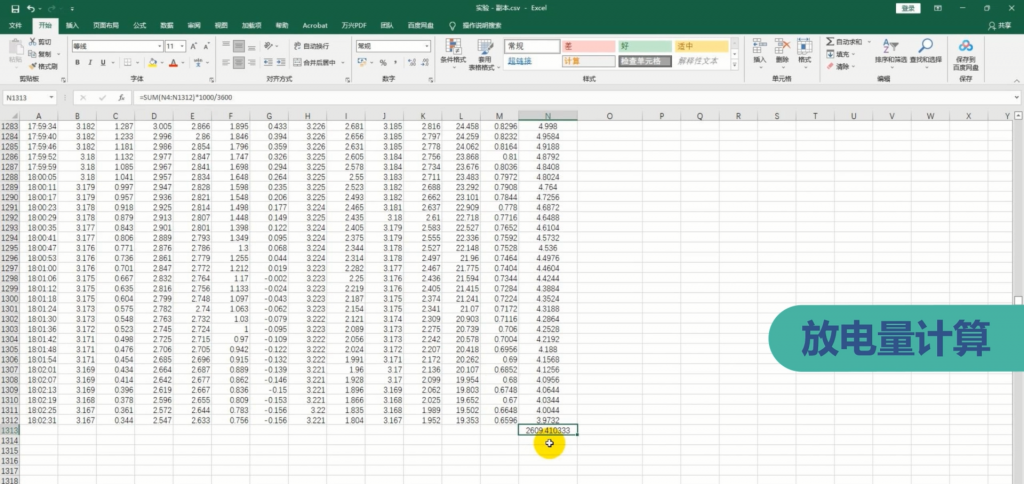Click the Save icon in title bar
Screen dimensions: 1024x484
(16, 8)
